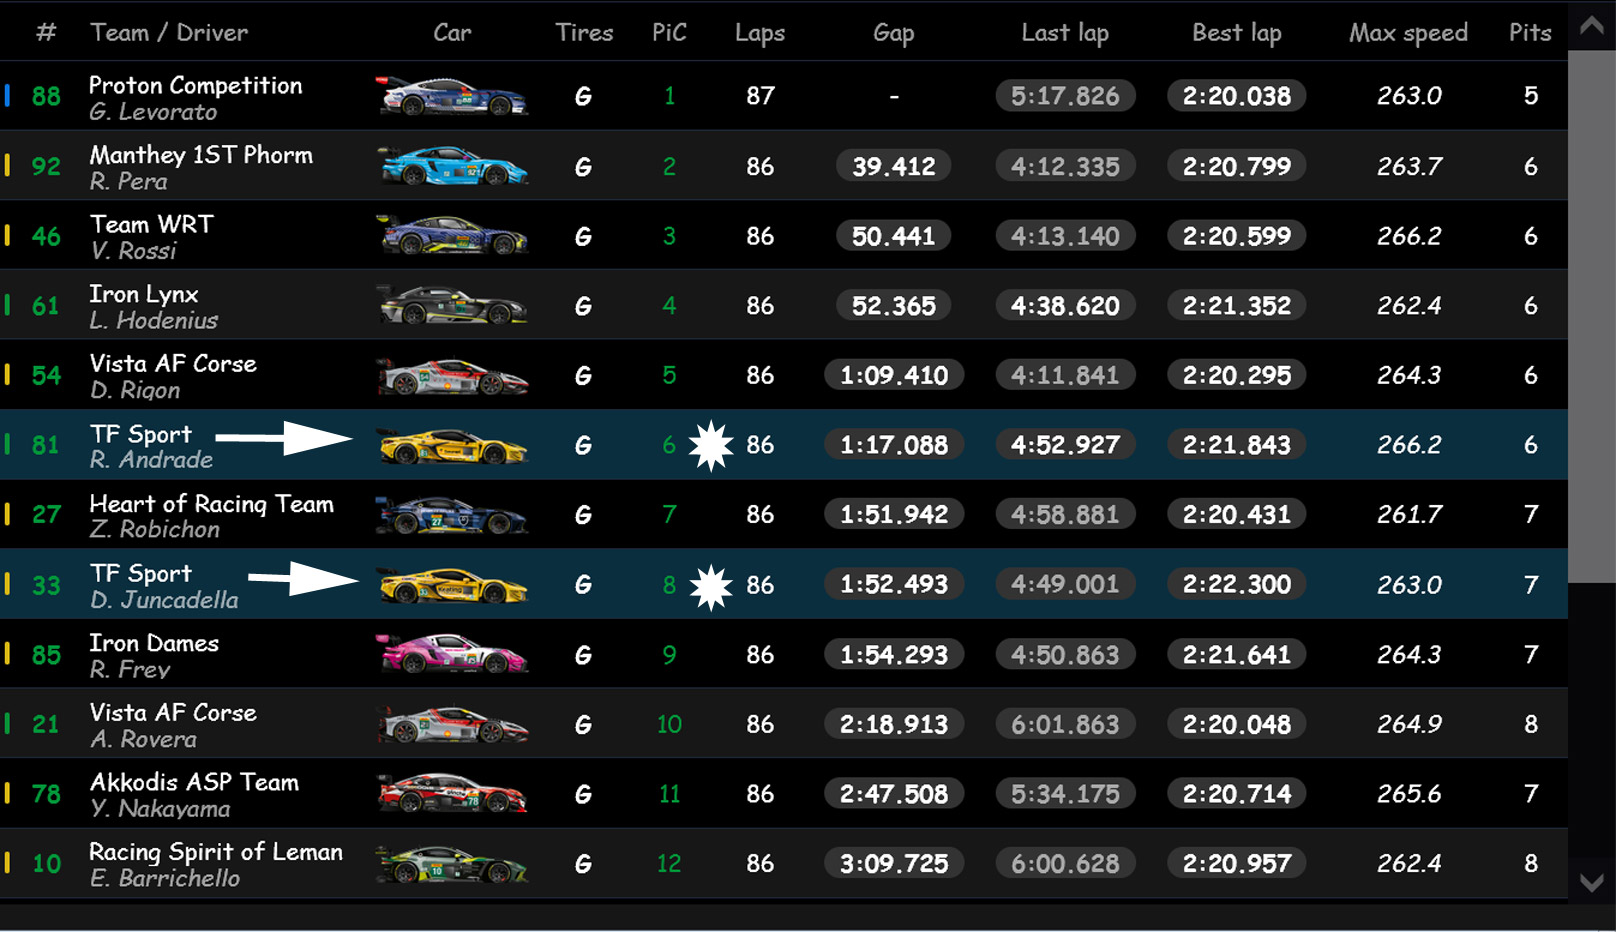Select the pink Iron Dames car icon

coord(452,654)
